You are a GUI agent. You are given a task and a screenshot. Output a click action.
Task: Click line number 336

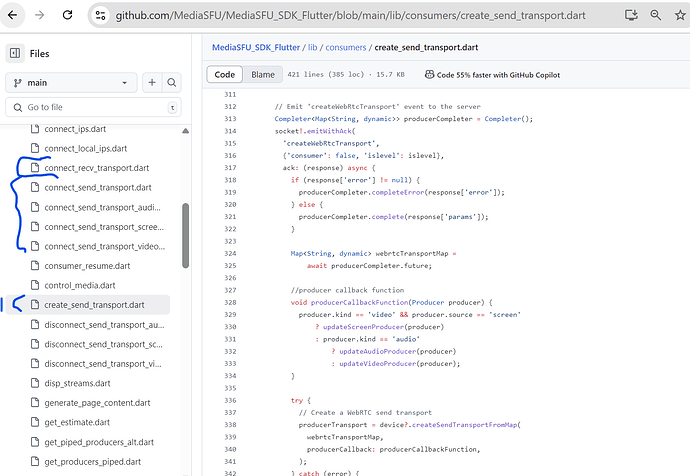click(x=230, y=400)
